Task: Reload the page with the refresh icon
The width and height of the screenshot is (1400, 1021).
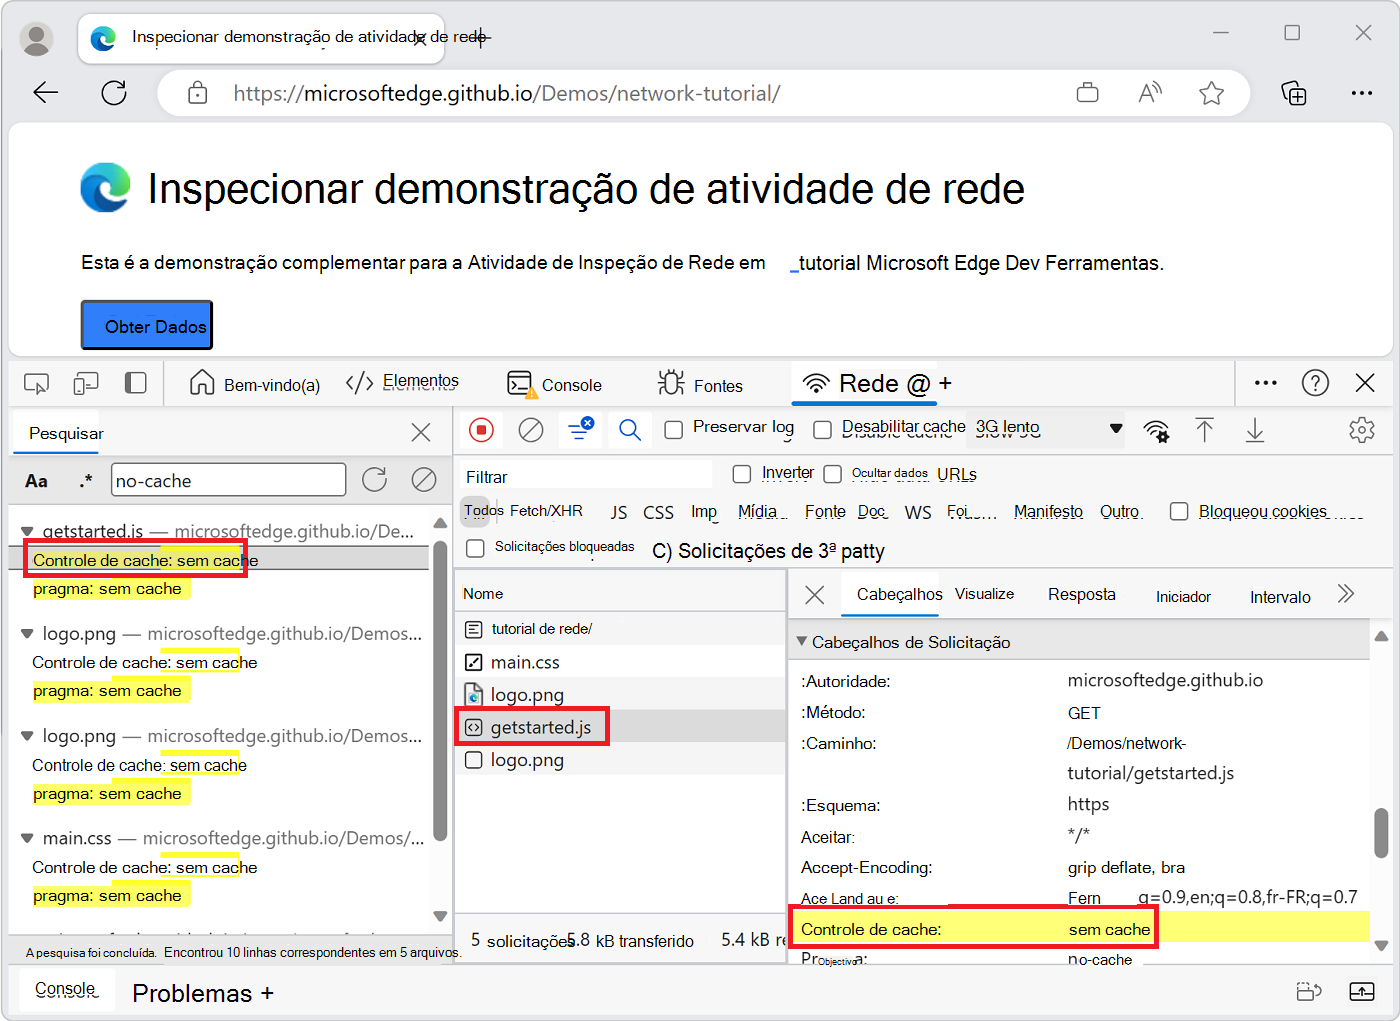Action: pyautogui.click(x=114, y=93)
